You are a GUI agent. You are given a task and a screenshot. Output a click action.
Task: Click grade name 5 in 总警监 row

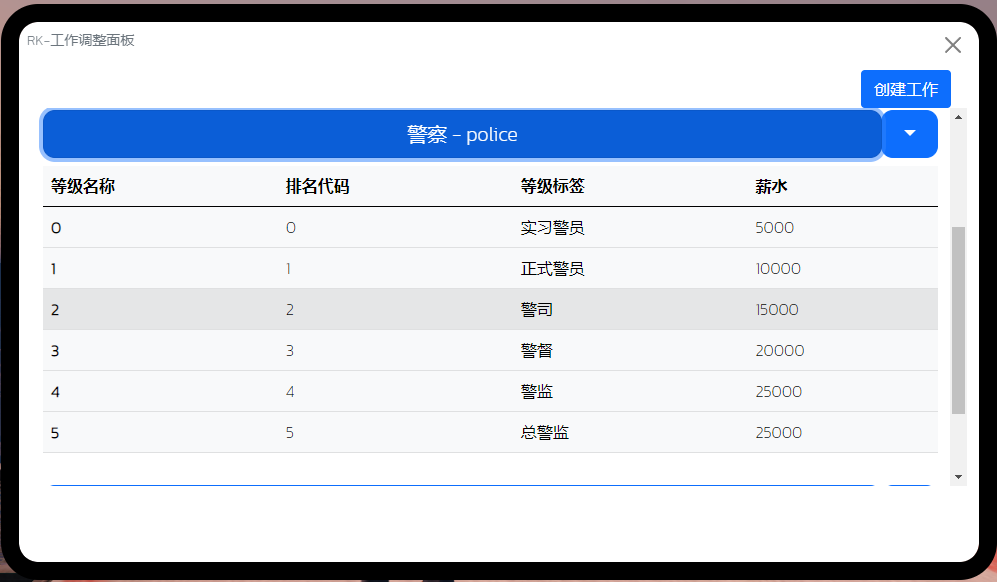click(x=55, y=433)
